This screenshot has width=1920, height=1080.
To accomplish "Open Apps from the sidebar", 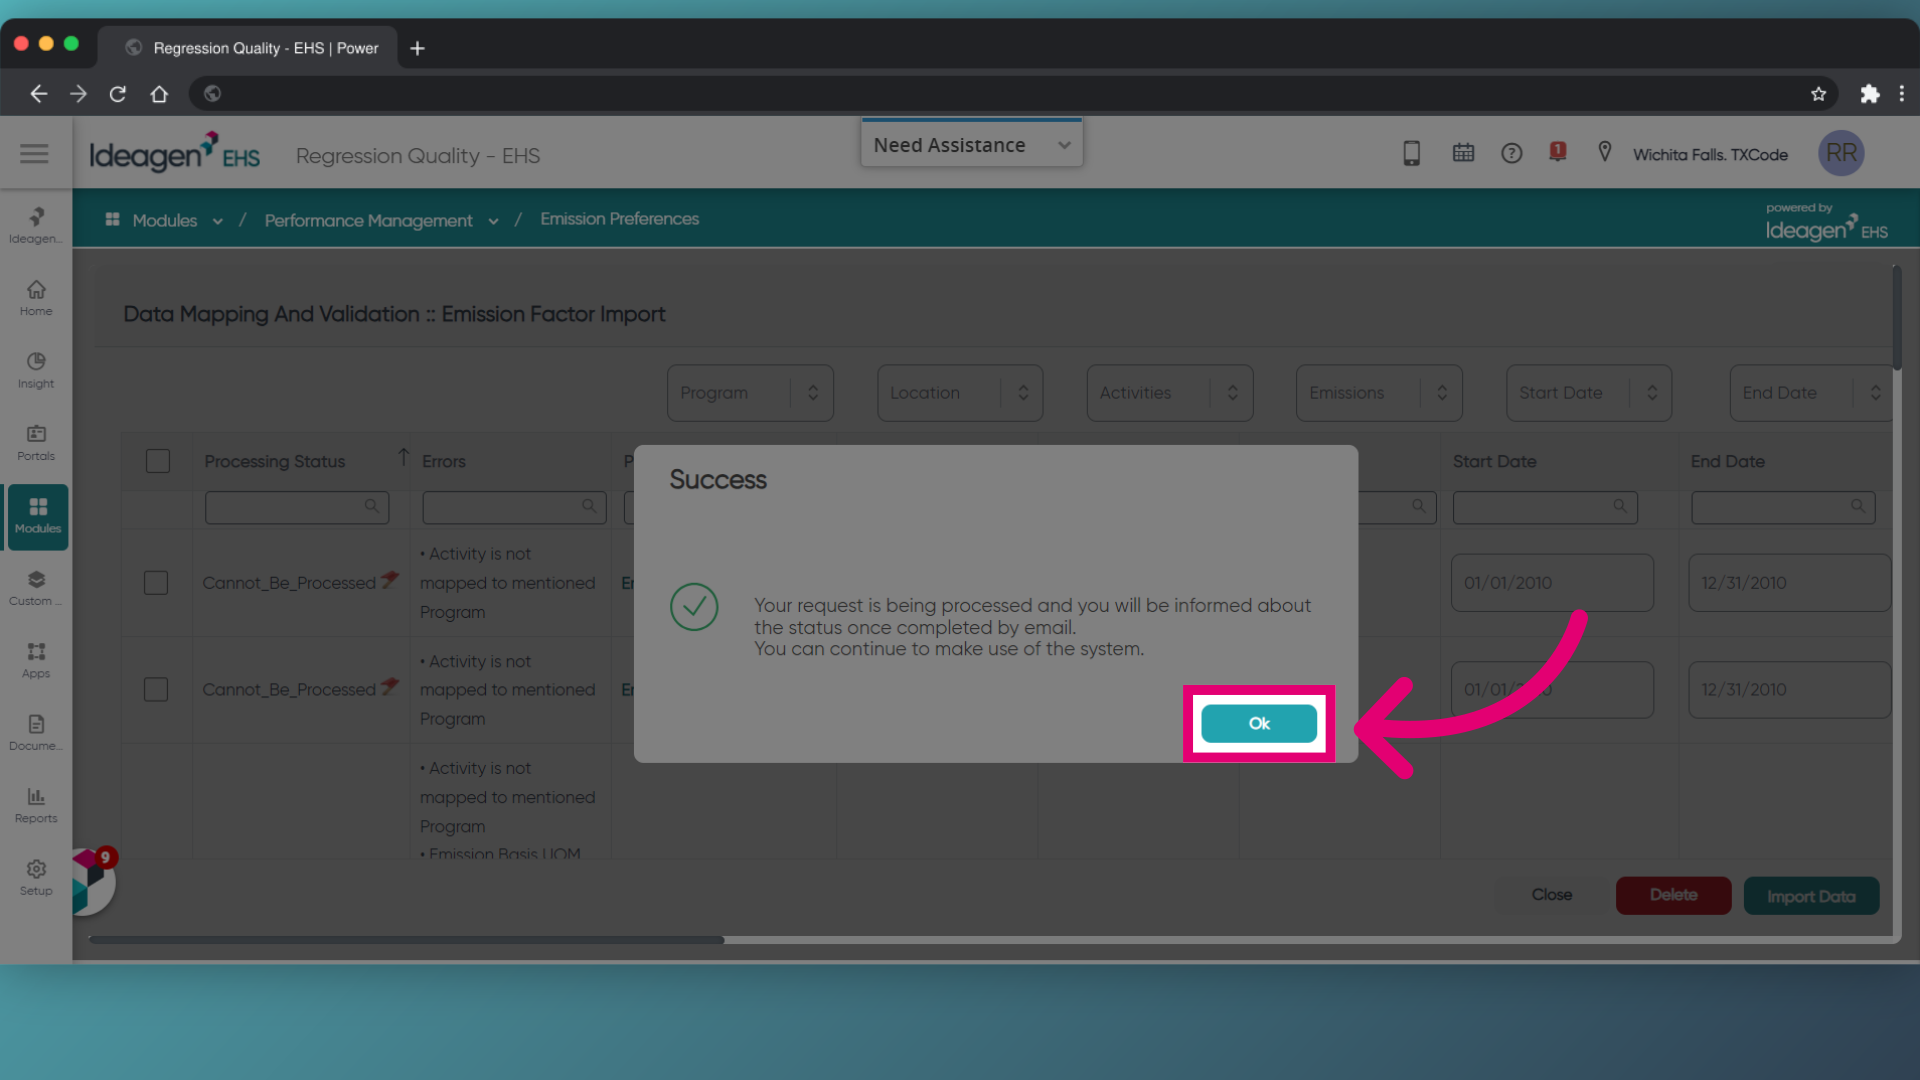I will tap(36, 660).
